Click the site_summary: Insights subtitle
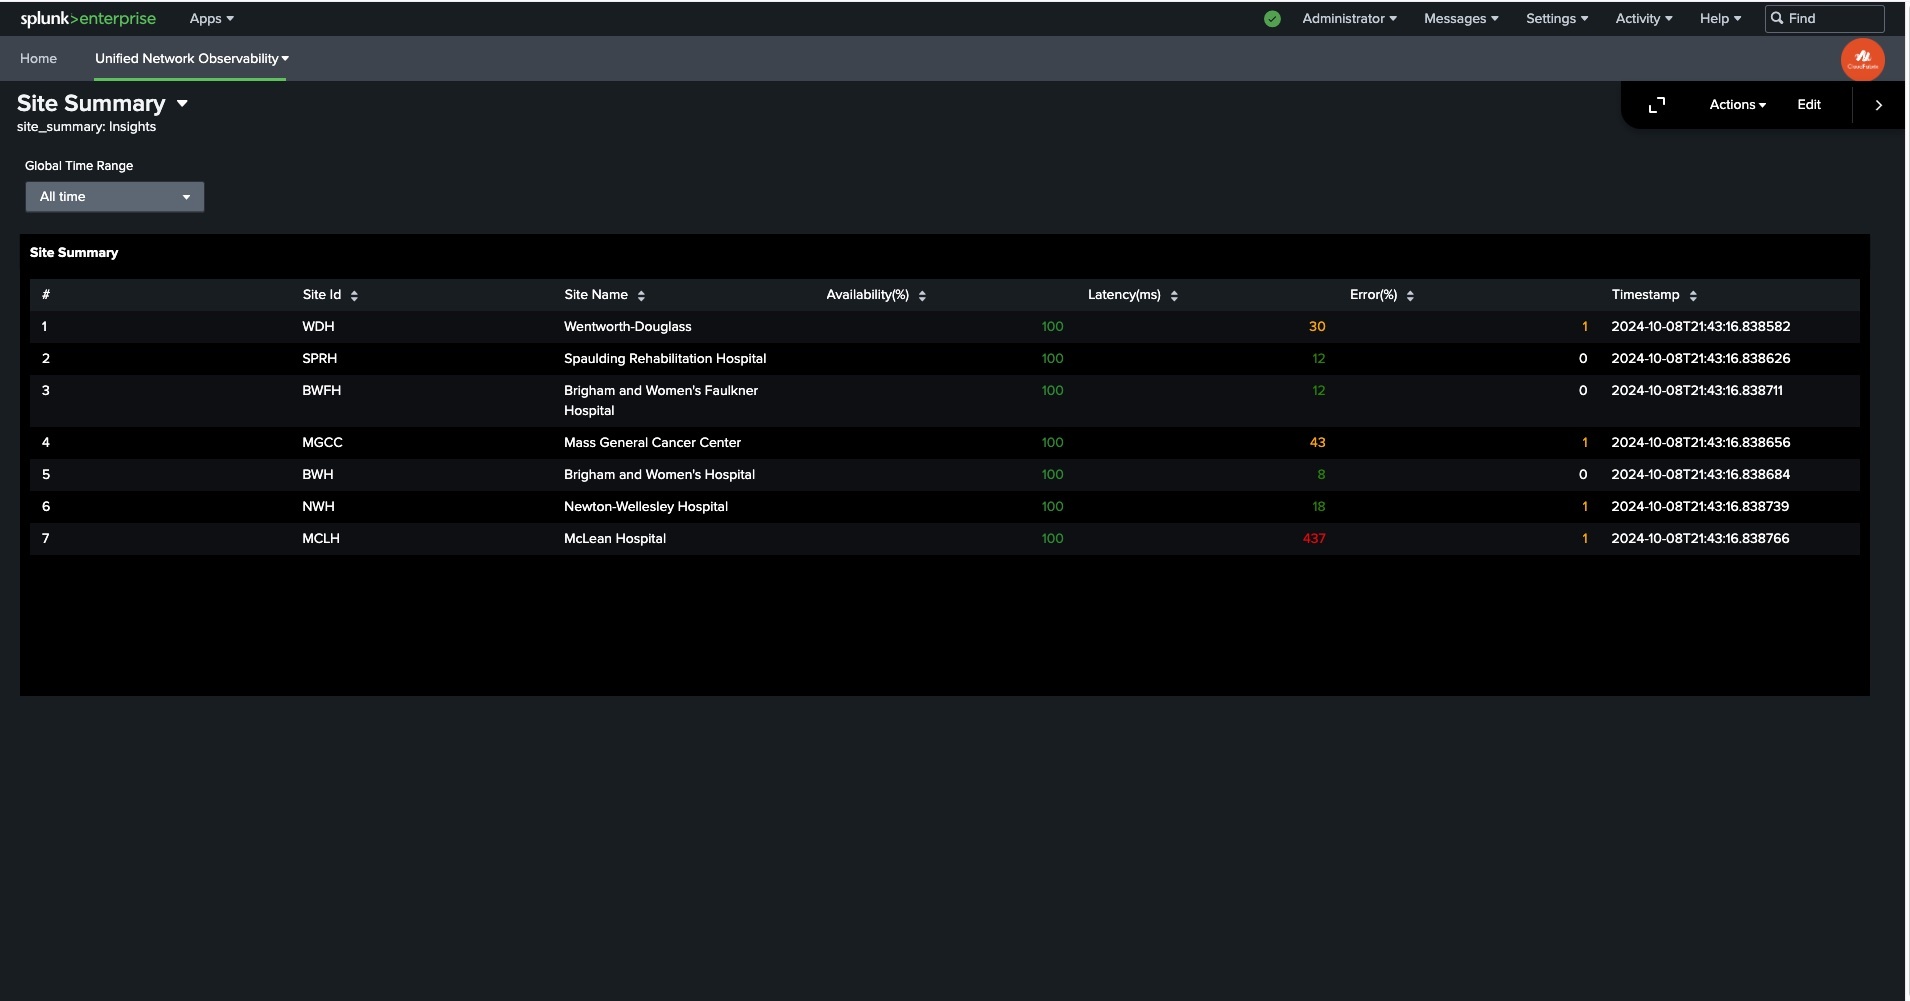The image size is (1910, 1001). coord(86,127)
